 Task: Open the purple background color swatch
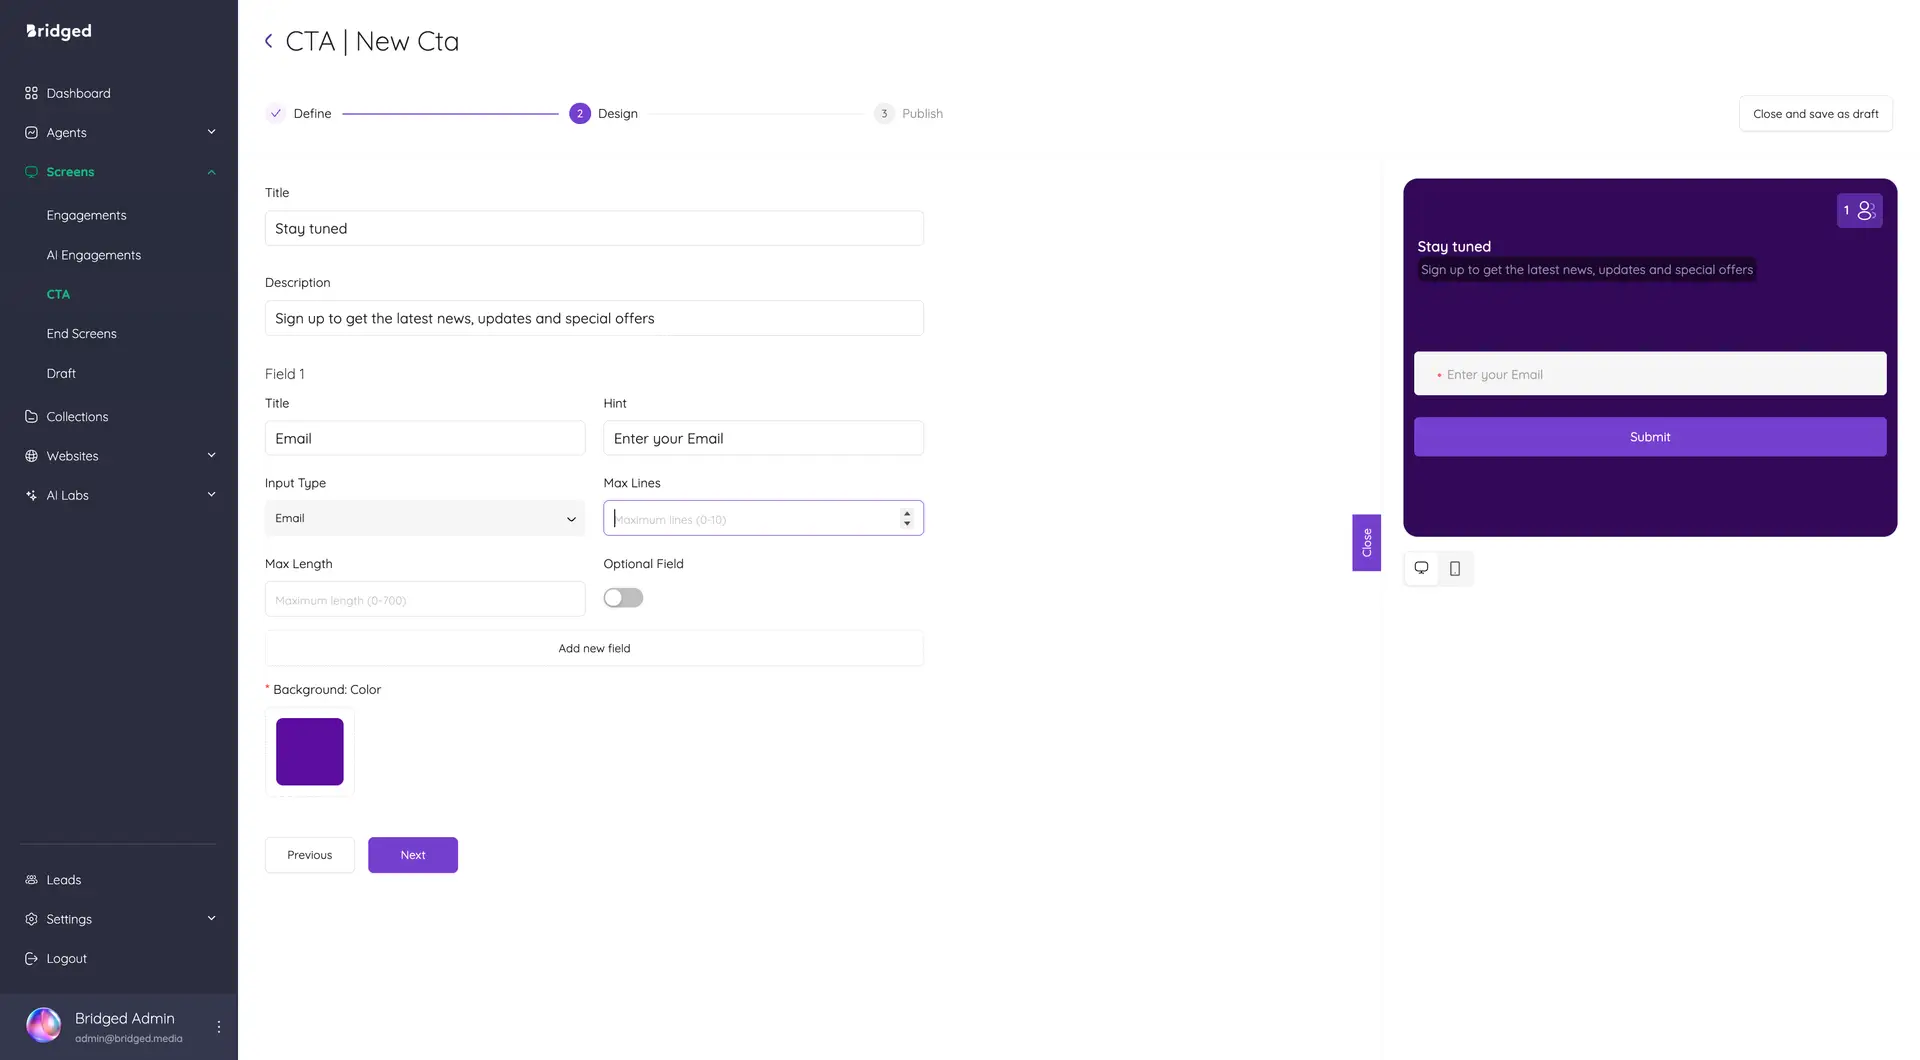[309, 752]
